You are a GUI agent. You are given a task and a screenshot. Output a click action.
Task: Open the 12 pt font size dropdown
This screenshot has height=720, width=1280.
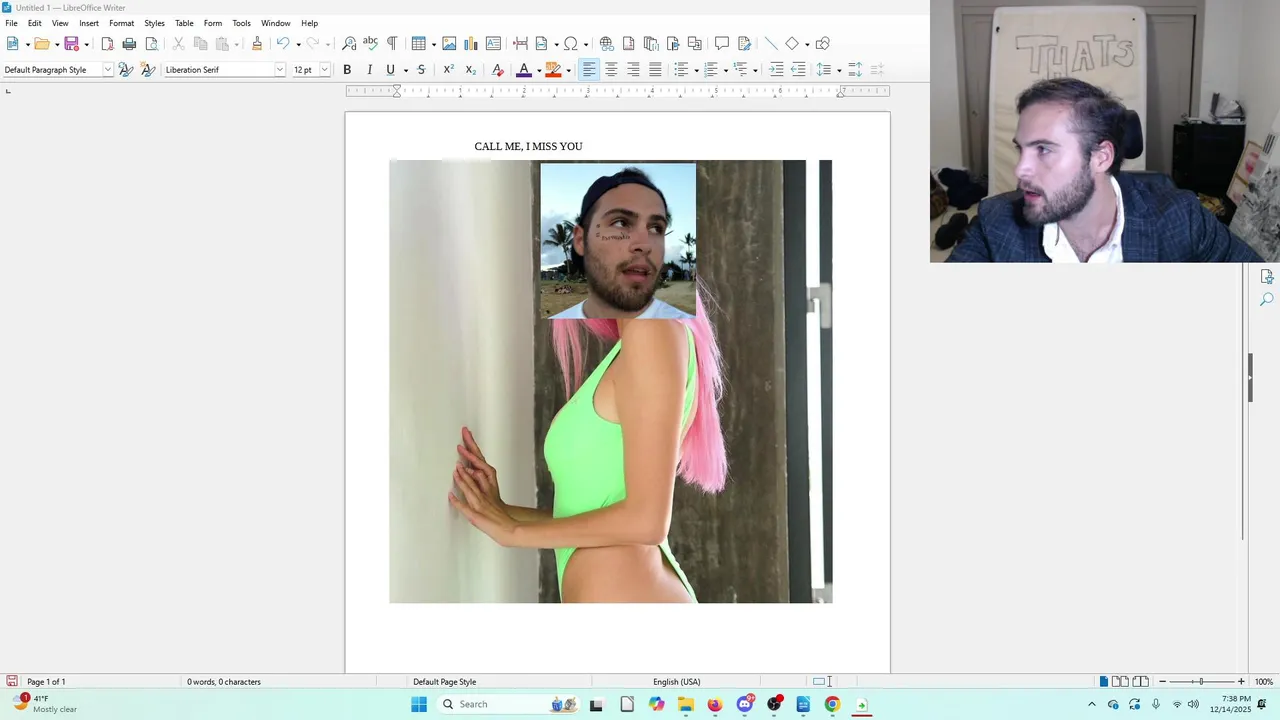click(324, 69)
